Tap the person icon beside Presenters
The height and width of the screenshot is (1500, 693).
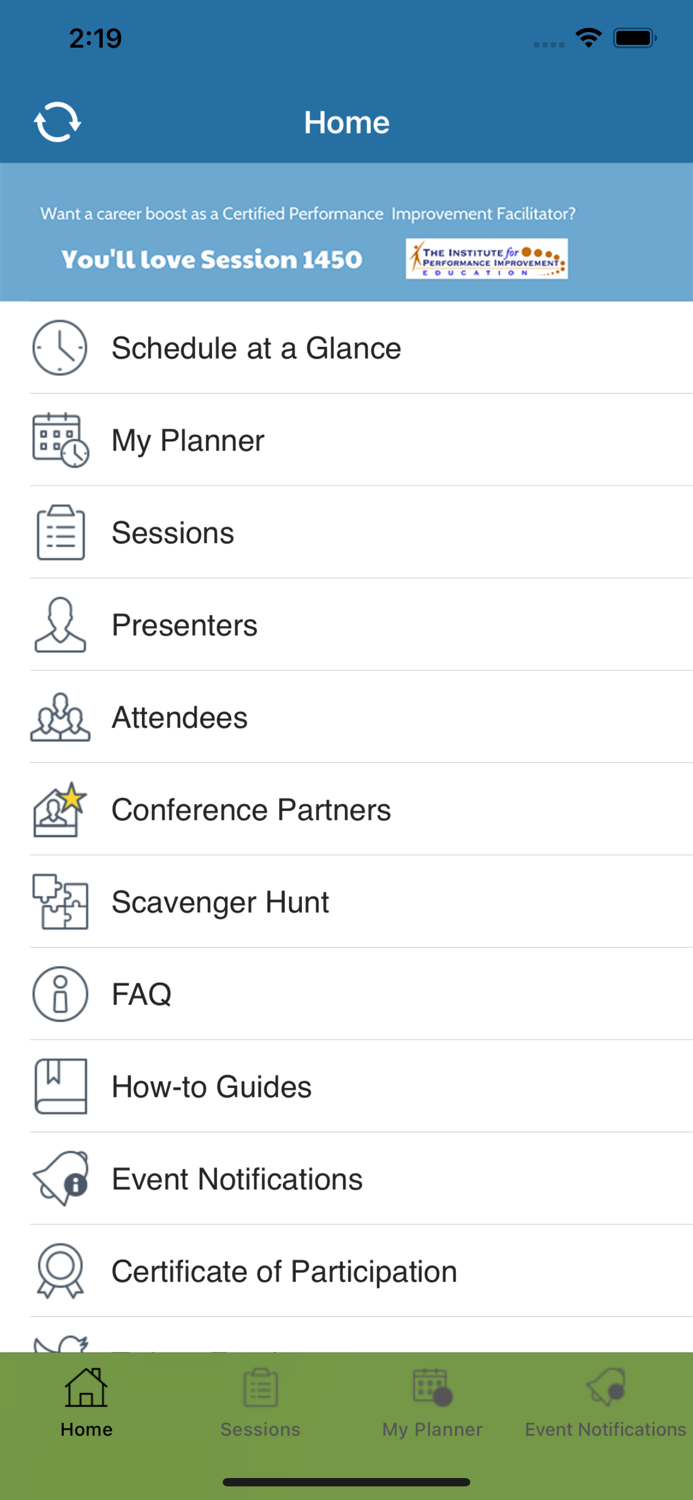click(x=60, y=624)
